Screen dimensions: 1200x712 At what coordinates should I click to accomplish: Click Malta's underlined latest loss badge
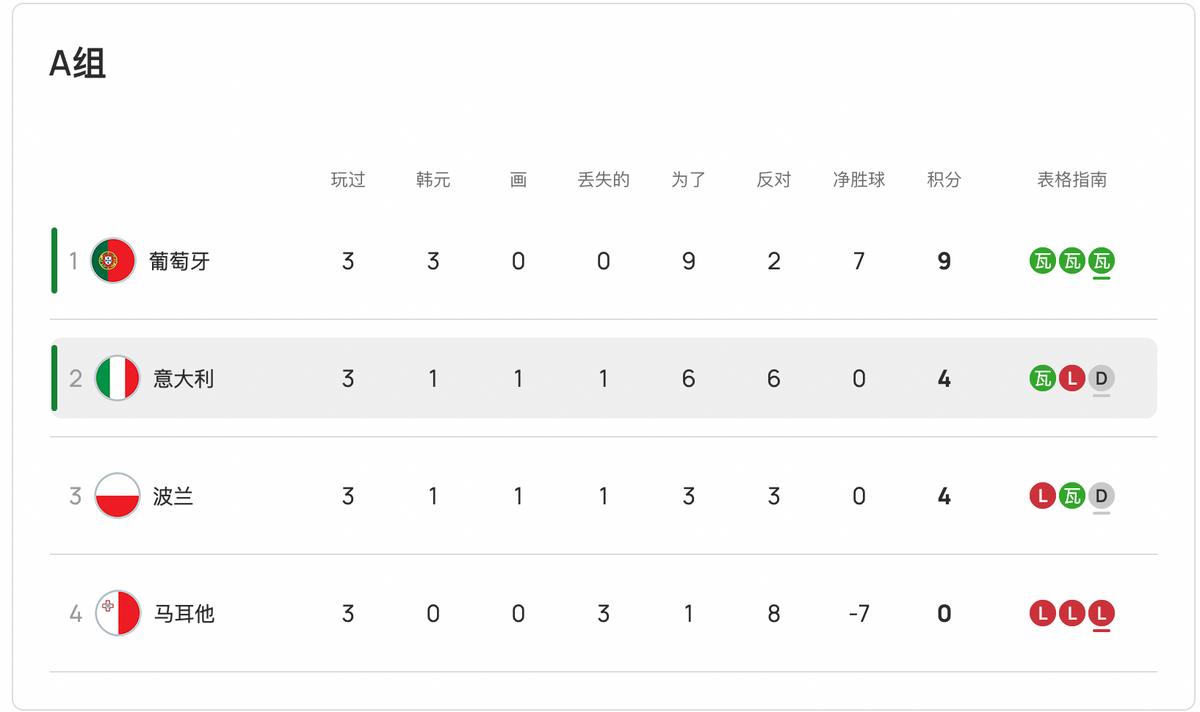(1101, 613)
